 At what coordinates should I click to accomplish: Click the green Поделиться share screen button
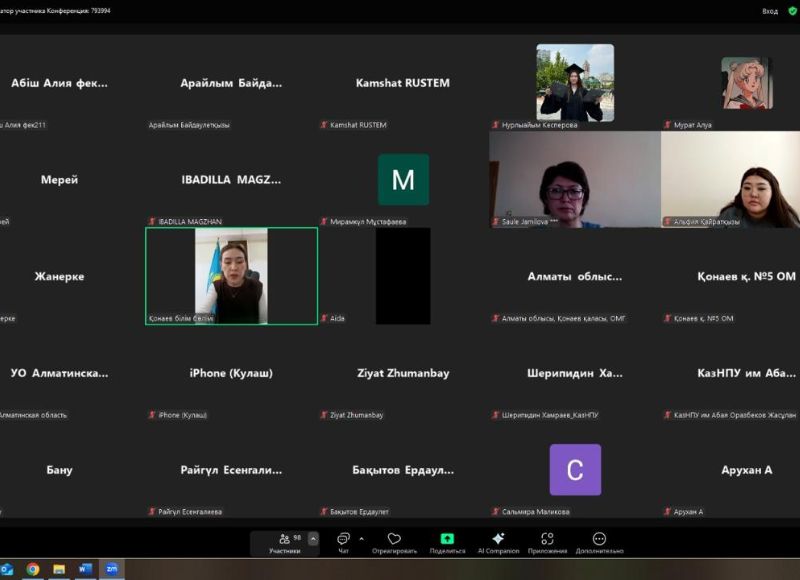[x=447, y=542]
